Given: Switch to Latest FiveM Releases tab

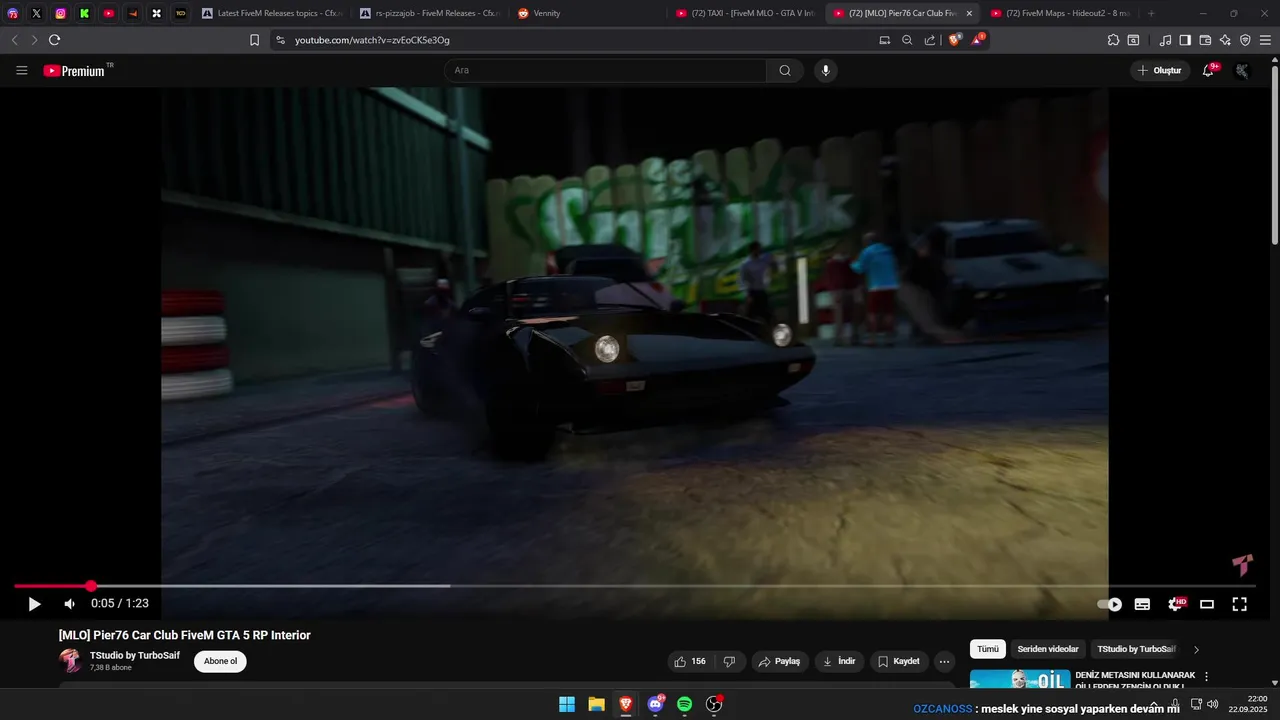Looking at the screenshot, I should point(270,13).
